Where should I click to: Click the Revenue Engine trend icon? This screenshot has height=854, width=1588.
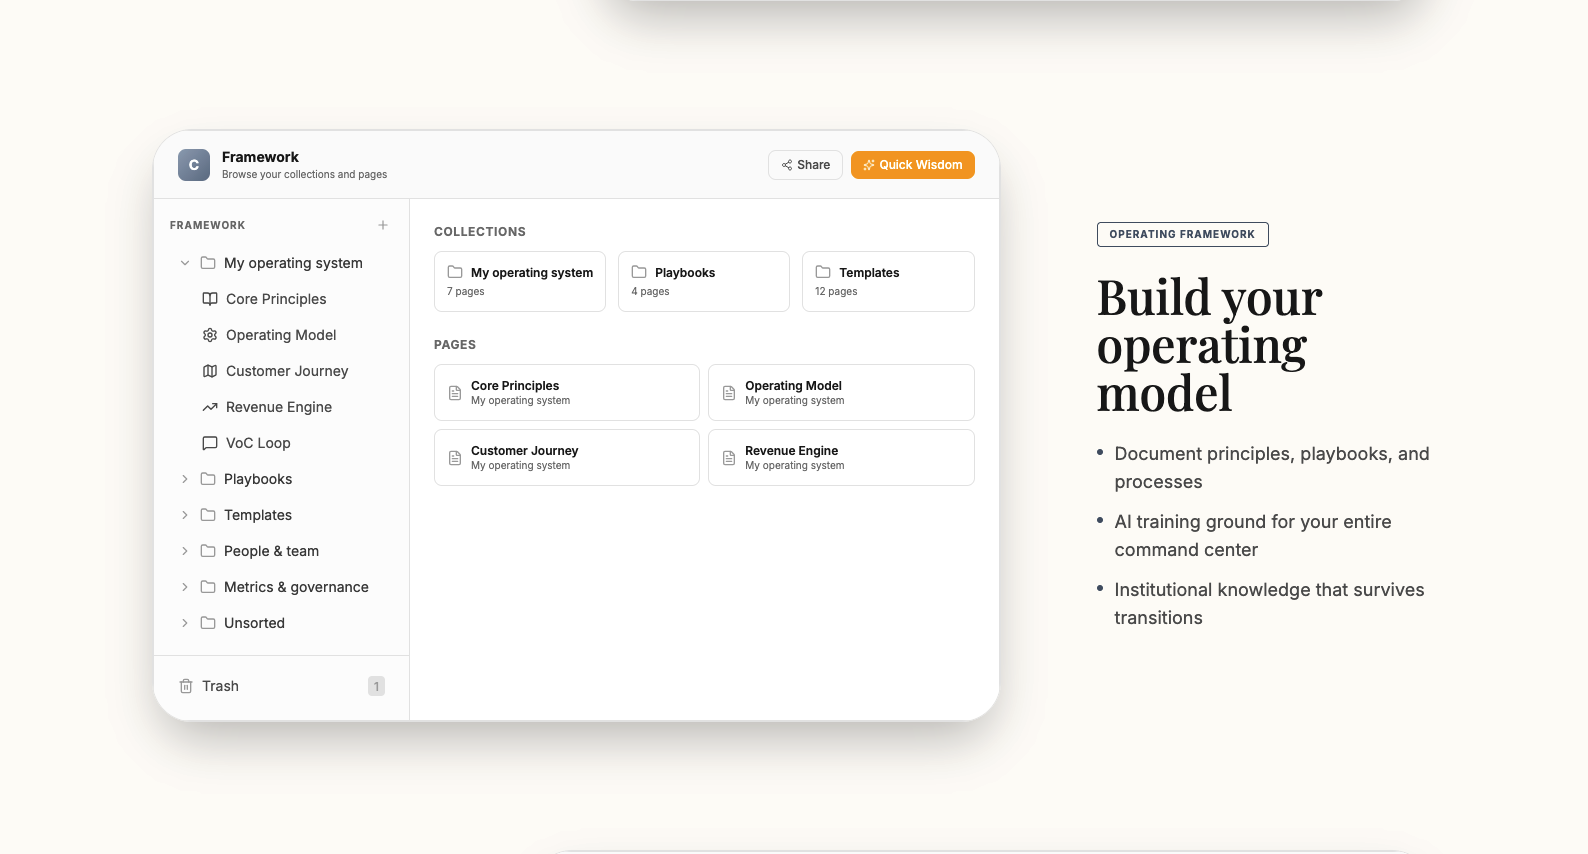[x=210, y=407]
